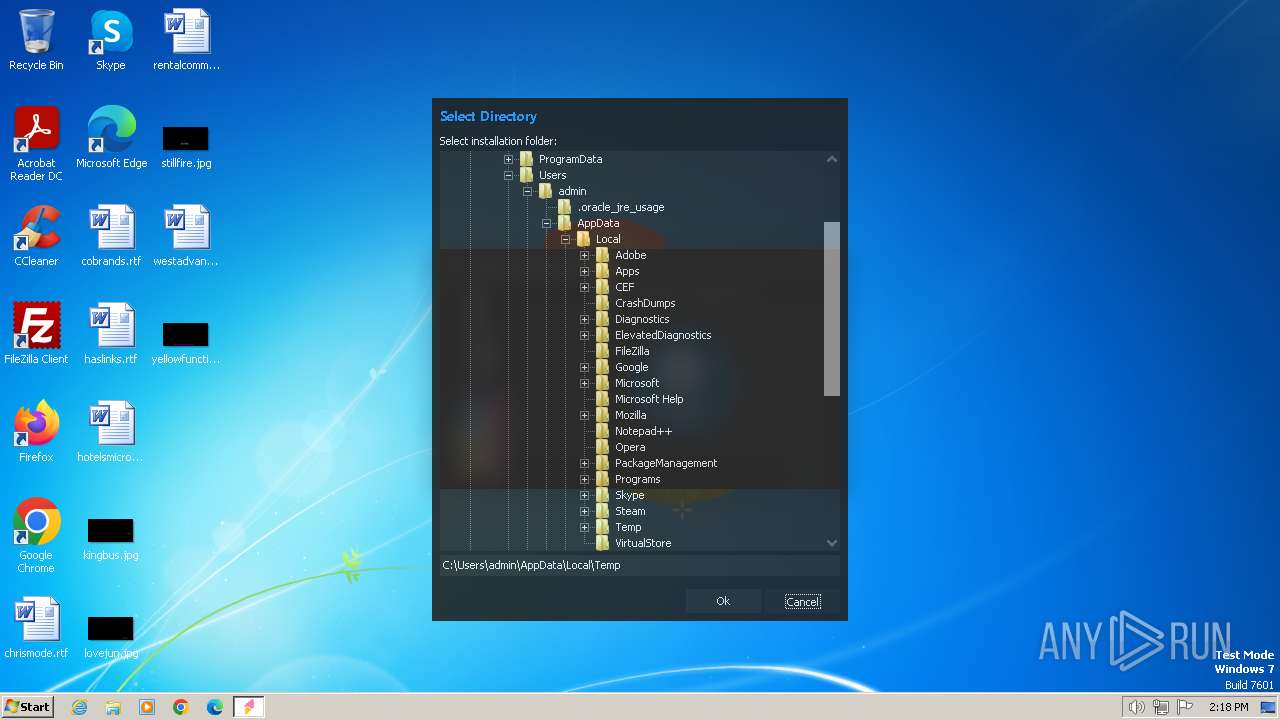Collapse the admin folder node
Viewport: 1280px width, 720px height.
[527, 191]
